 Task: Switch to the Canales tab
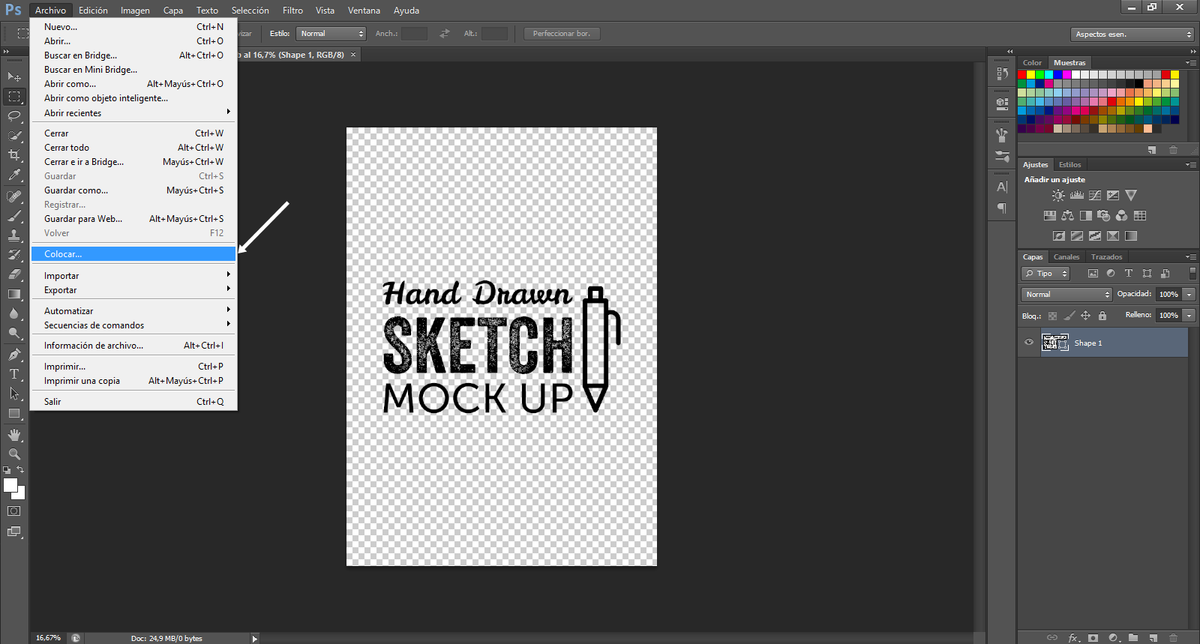click(x=1067, y=256)
